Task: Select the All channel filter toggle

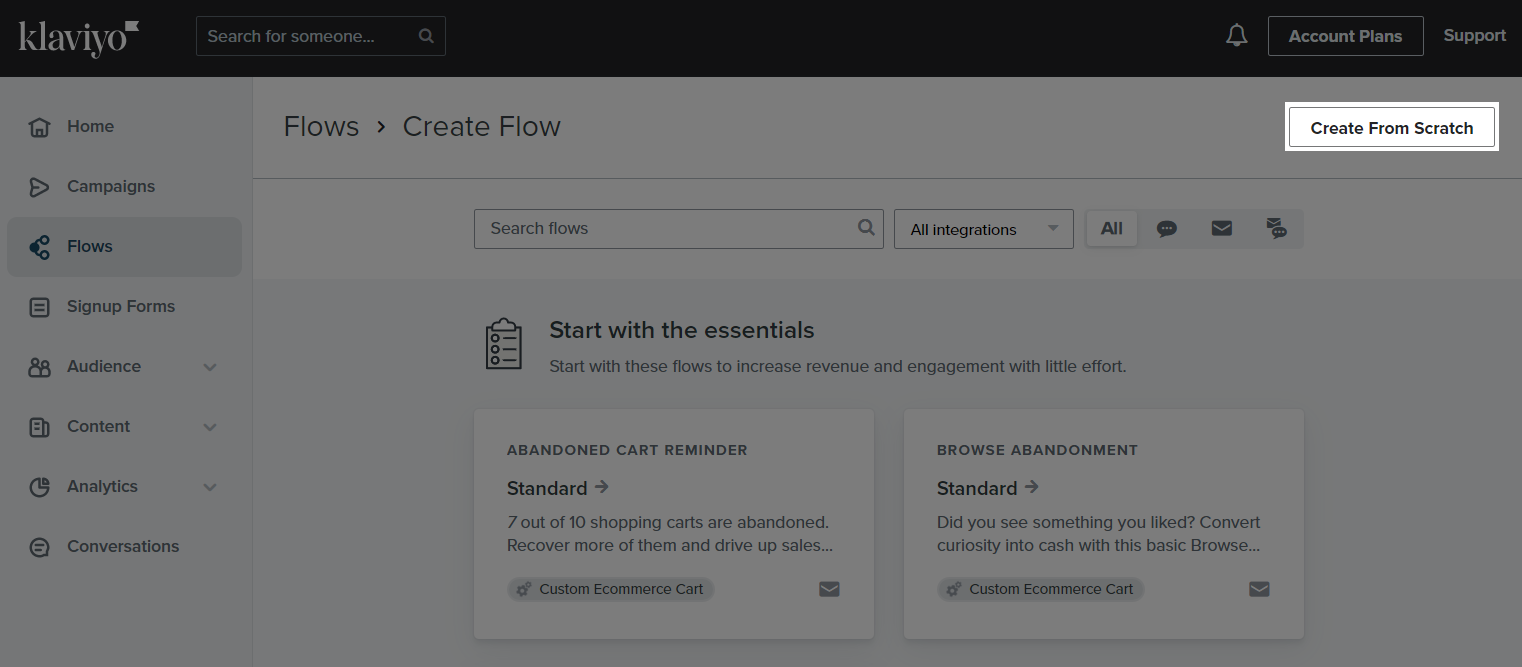Action: coord(1111,229)
